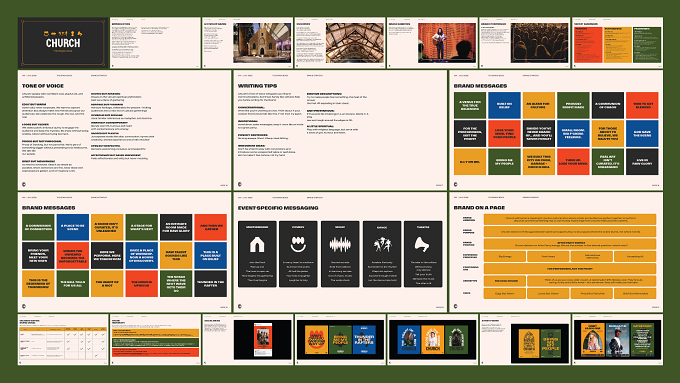Viewport: 680px width, 383px height.
Task: Open the slide with the phone post mockup
Action: 247,339
